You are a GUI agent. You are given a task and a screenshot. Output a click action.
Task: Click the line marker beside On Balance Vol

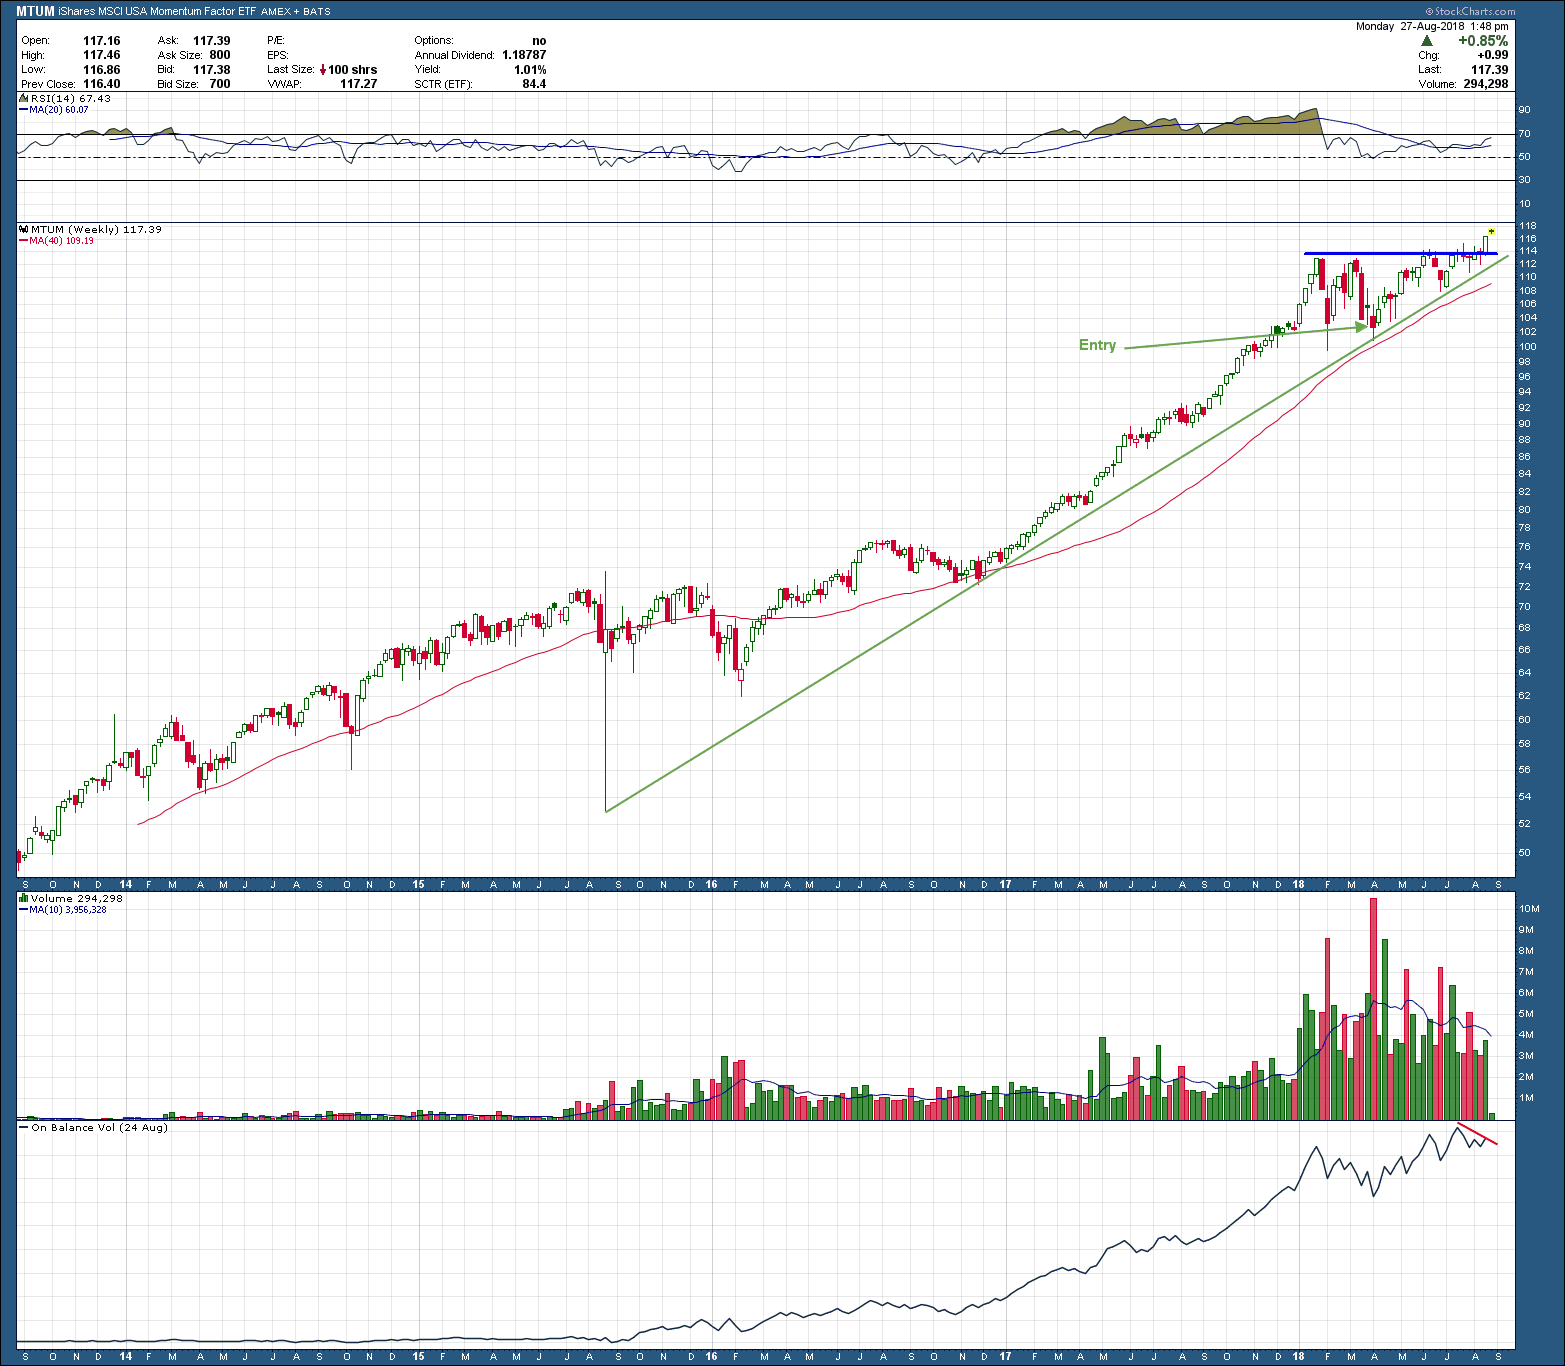coord(24,1128)
